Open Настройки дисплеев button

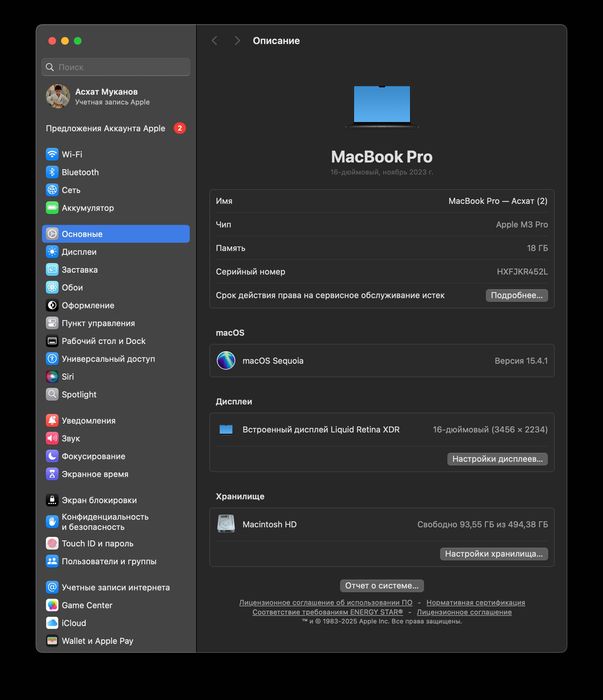(497, 459)
